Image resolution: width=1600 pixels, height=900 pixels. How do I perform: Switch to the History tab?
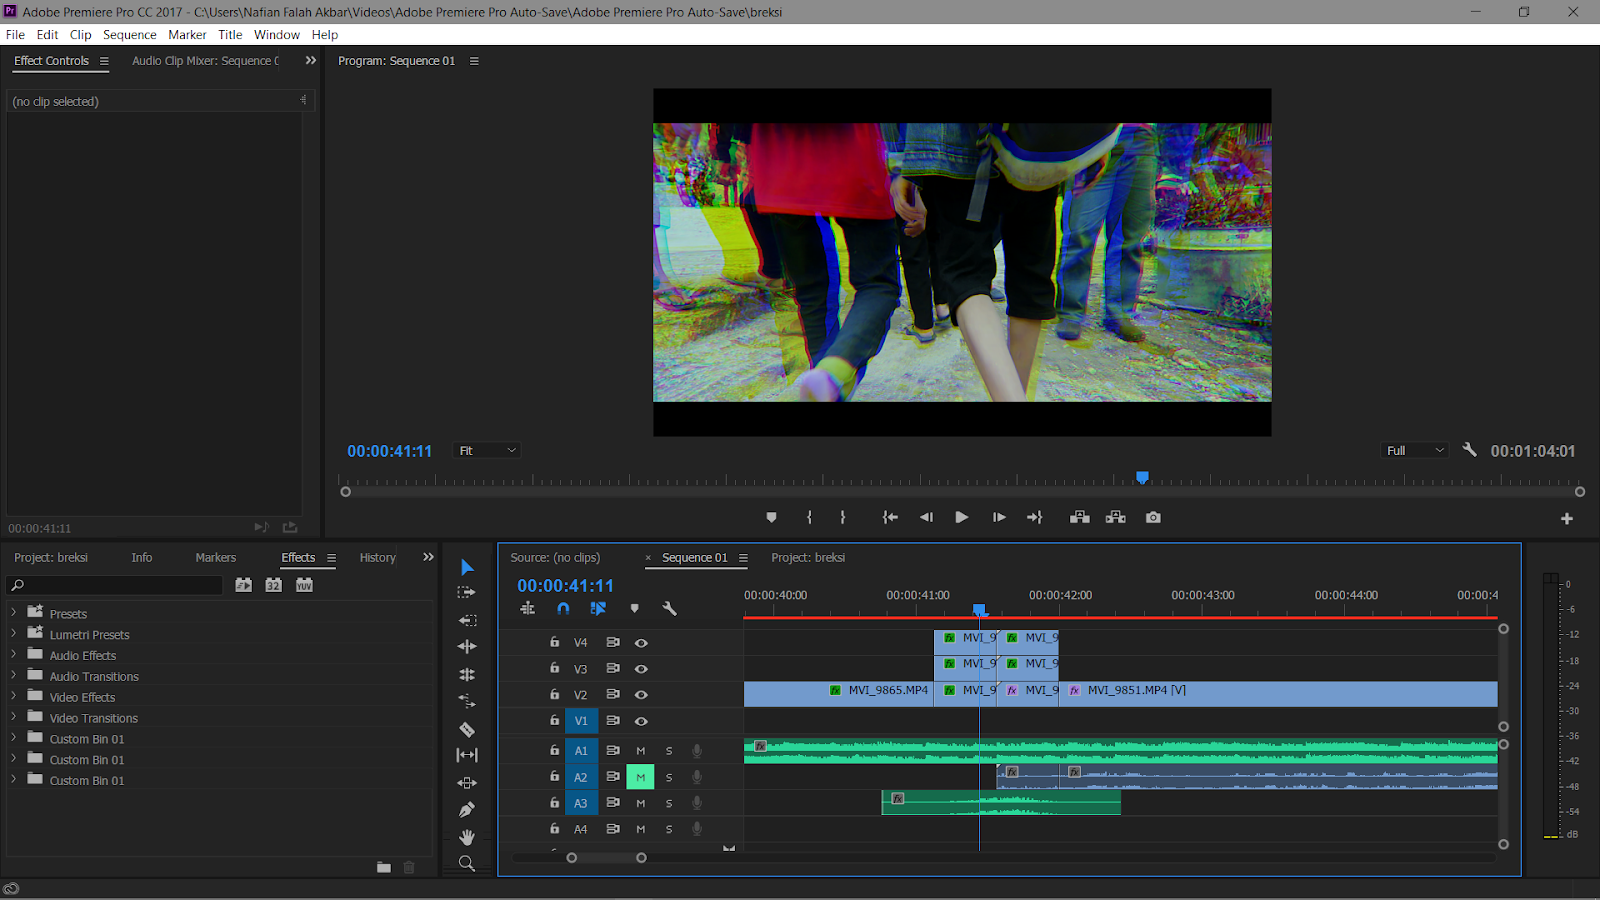(377, 558)
